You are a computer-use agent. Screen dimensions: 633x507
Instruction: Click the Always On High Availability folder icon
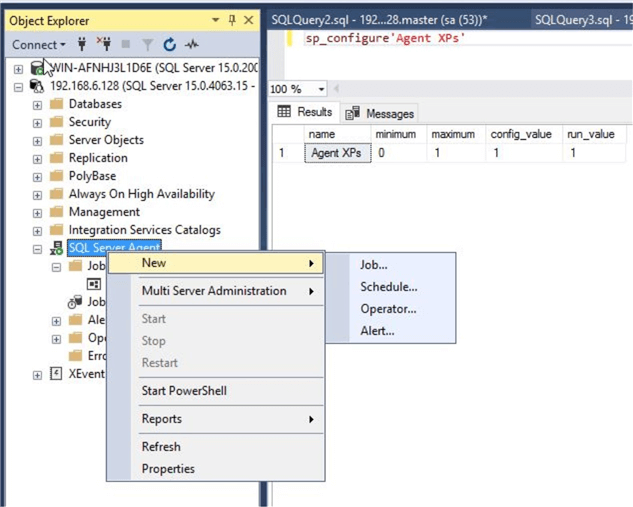click(57, 194)
